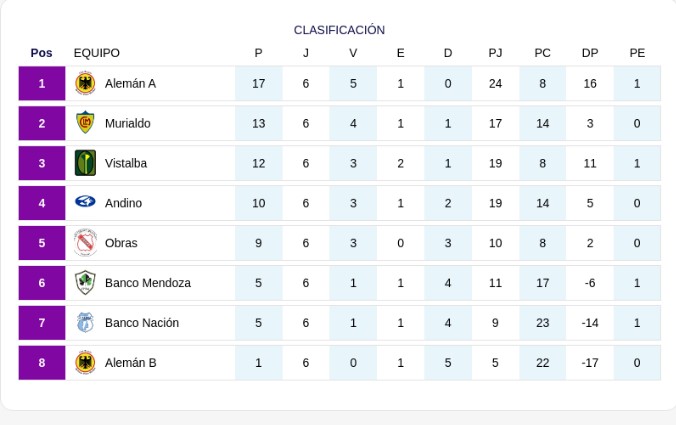676x425 pixels.
Task: Click the CLASIFICACIÓN heading
Action: point(339,30)
